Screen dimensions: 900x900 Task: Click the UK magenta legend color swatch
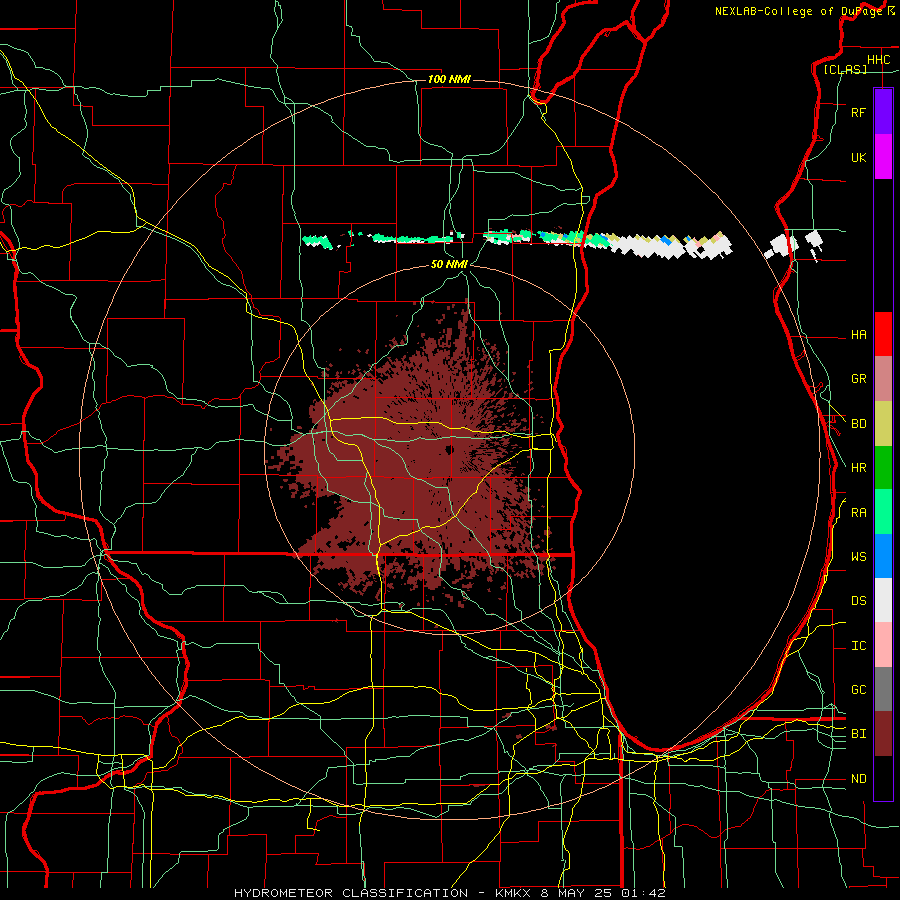click(x=883, y=157)
